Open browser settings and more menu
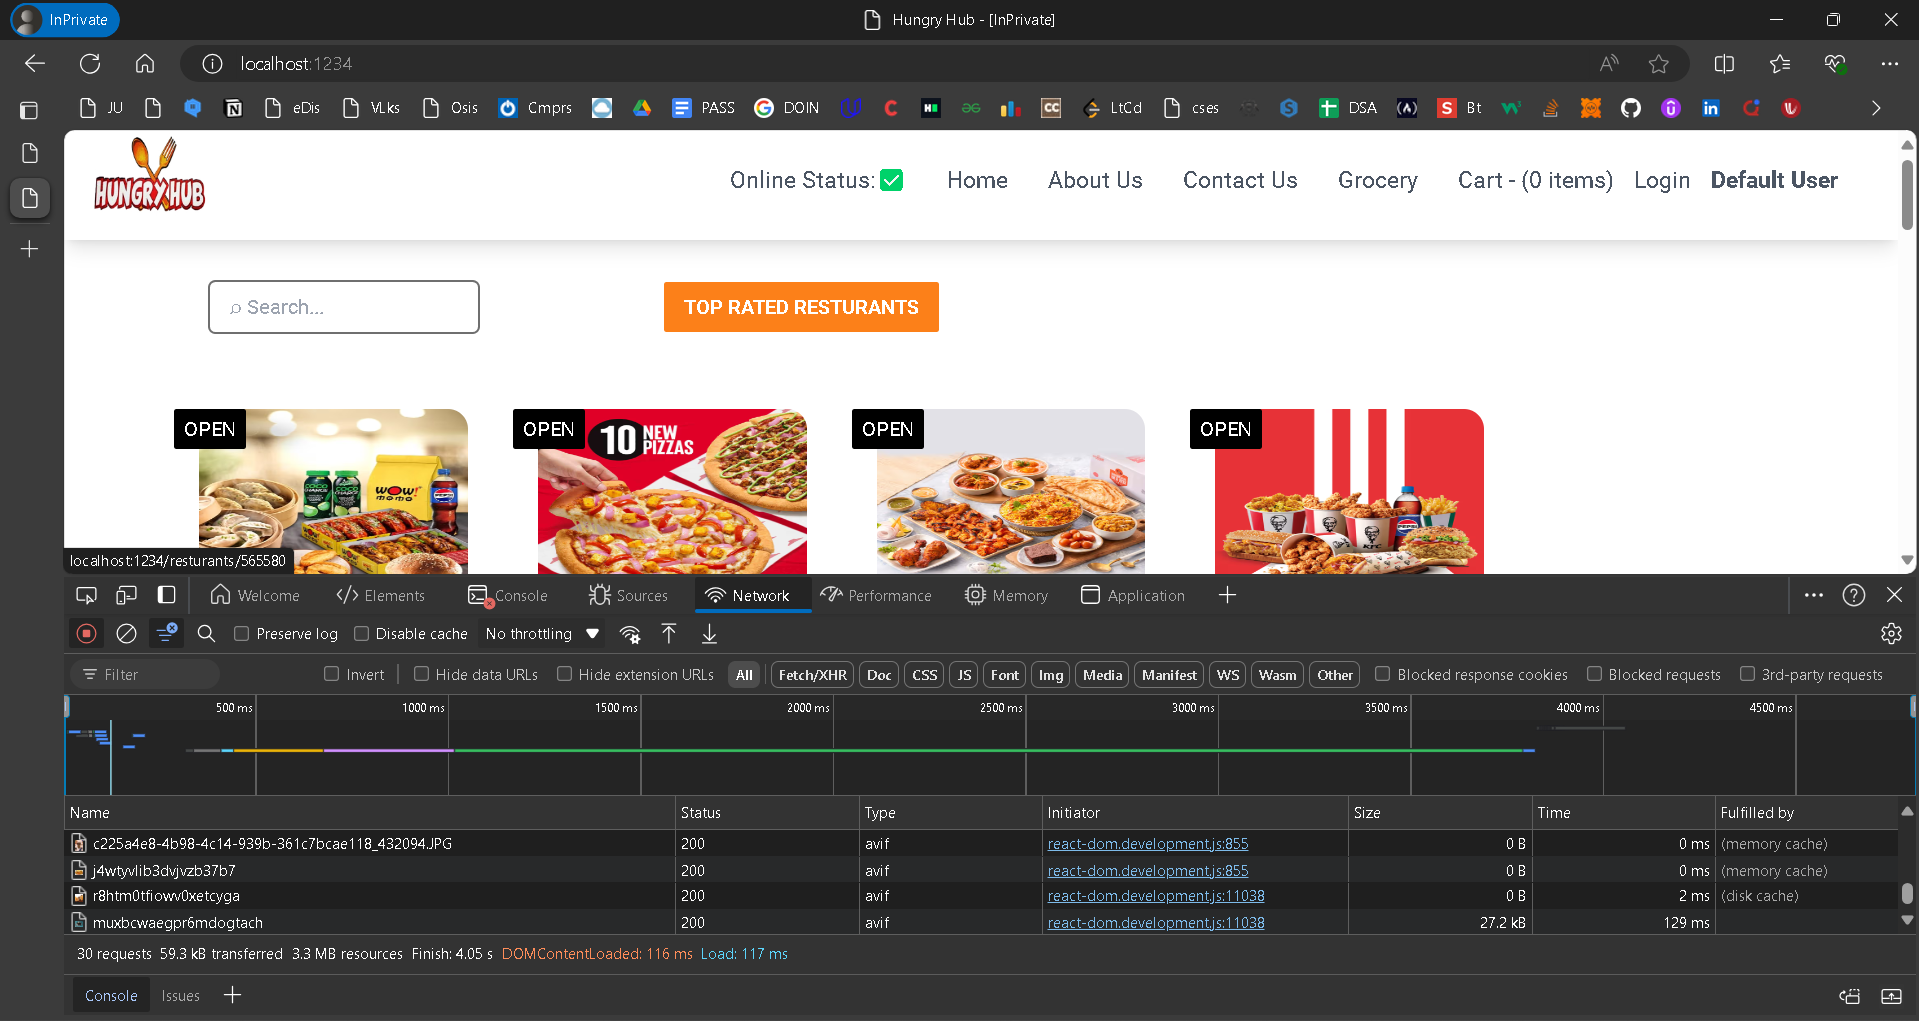Viewport: 1919px width, 1021px height. (1889, 64)
